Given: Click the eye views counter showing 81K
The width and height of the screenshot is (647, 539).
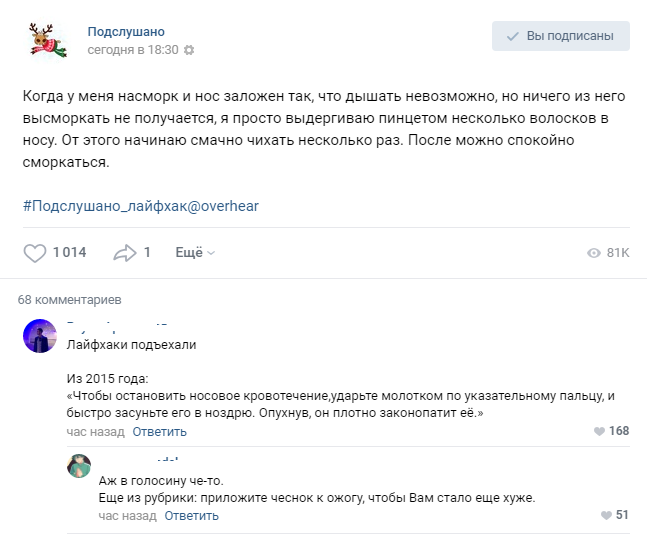Looking at the screenshot, I should click(608, 253).
